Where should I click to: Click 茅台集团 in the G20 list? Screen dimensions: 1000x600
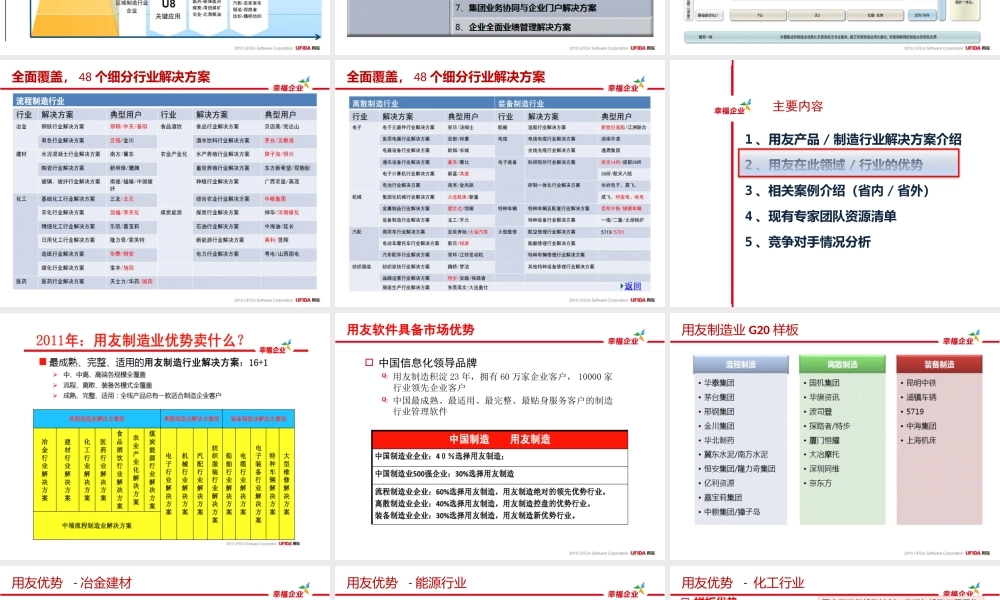tap(719, 397)
